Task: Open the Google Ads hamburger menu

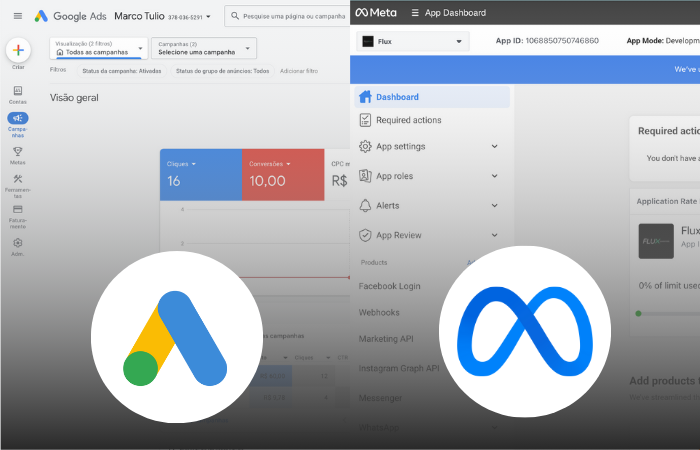Action: (x=18, y=16)
